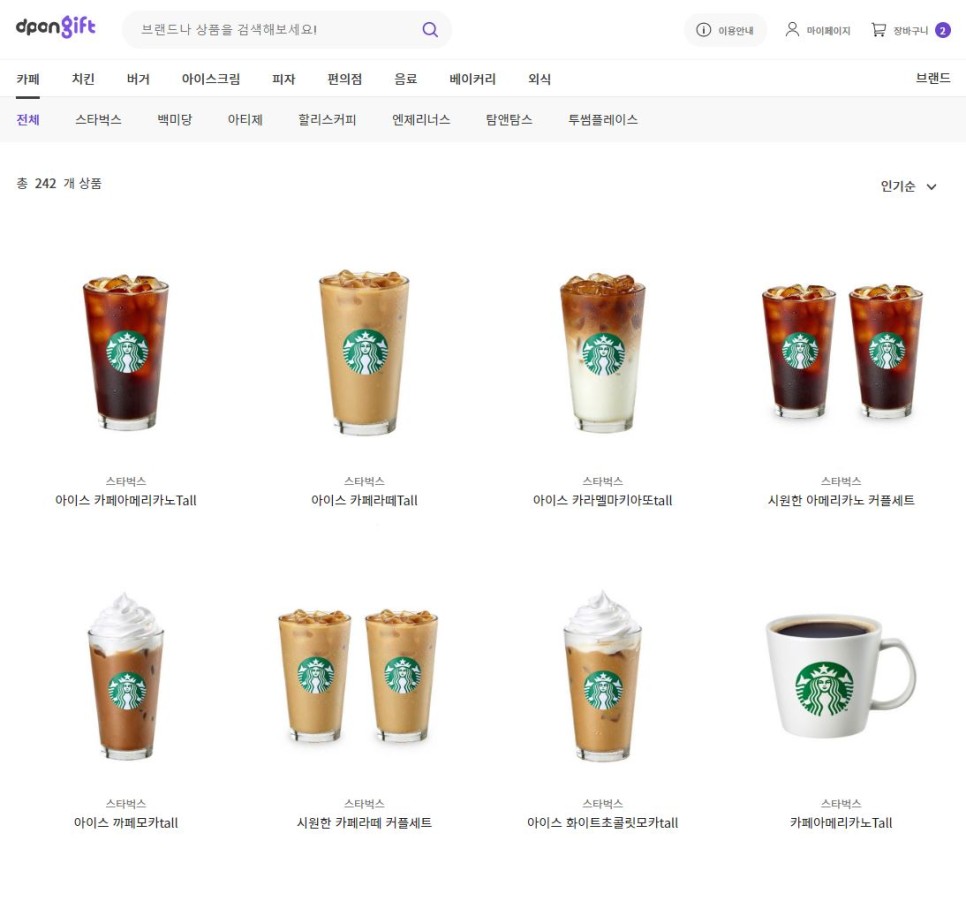Click 아이스 카페아메리카노Tall title
Screen dimensions: 966x924
(x=126, y=500)
